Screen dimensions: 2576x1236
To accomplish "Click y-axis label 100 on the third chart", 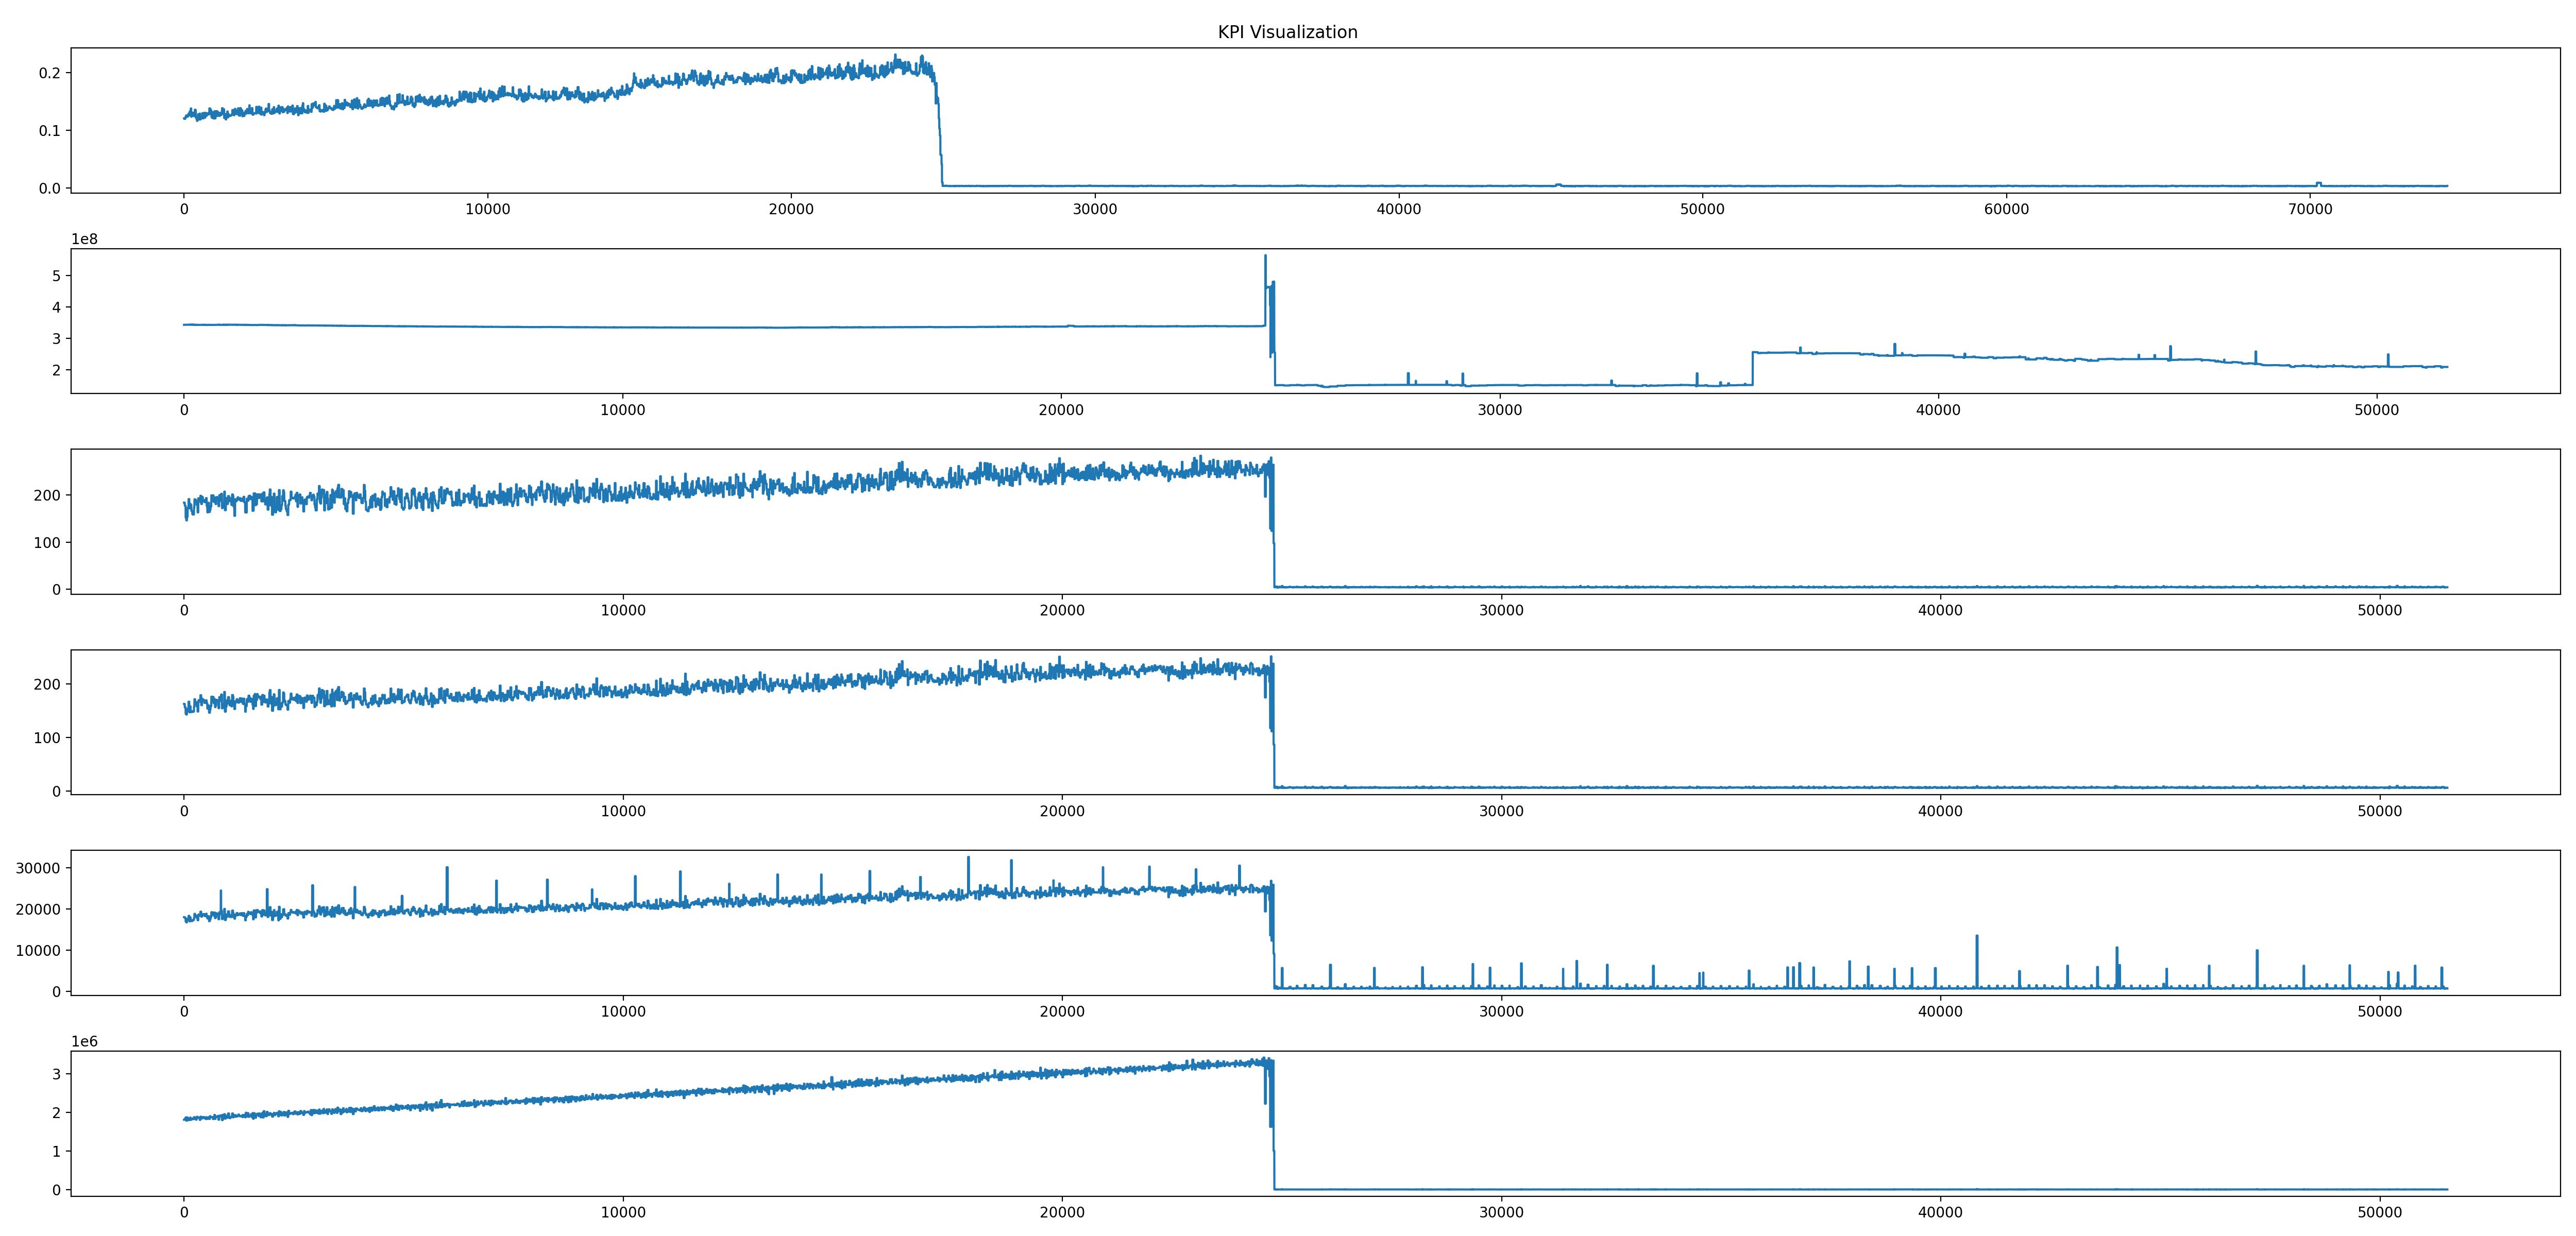I will pyautogui.click(x=46, y=542).
